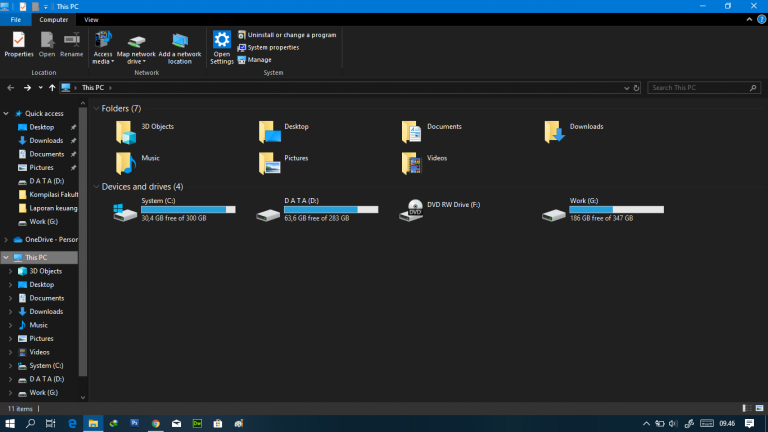Image resolution: width=768 pixels, height=432 pixels.
Task: Select the Documents folder in main pane
Action: click(x=432, y=132)
